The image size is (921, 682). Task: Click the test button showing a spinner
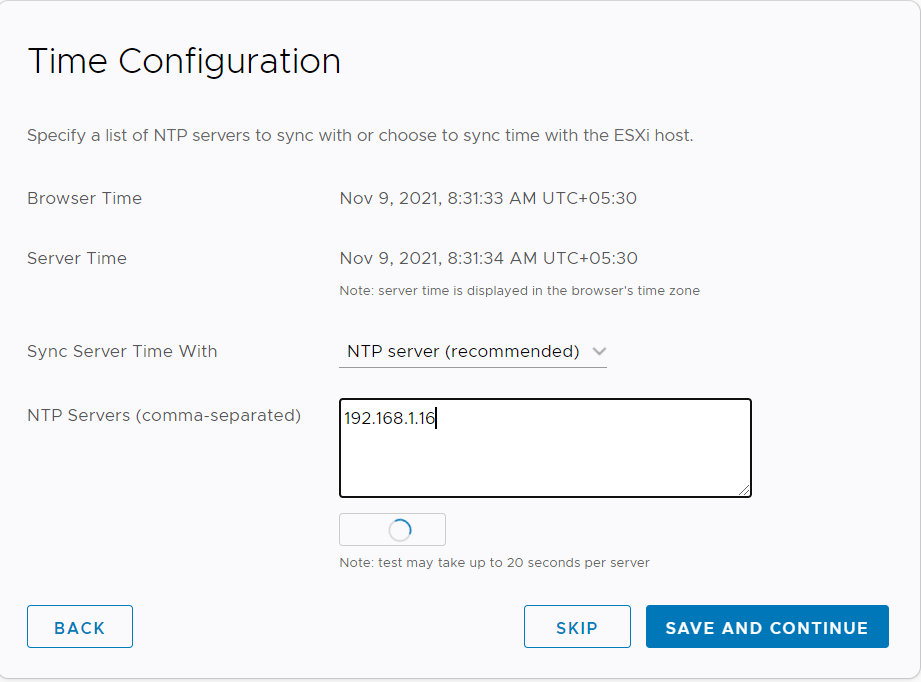[x=392, y=530]
